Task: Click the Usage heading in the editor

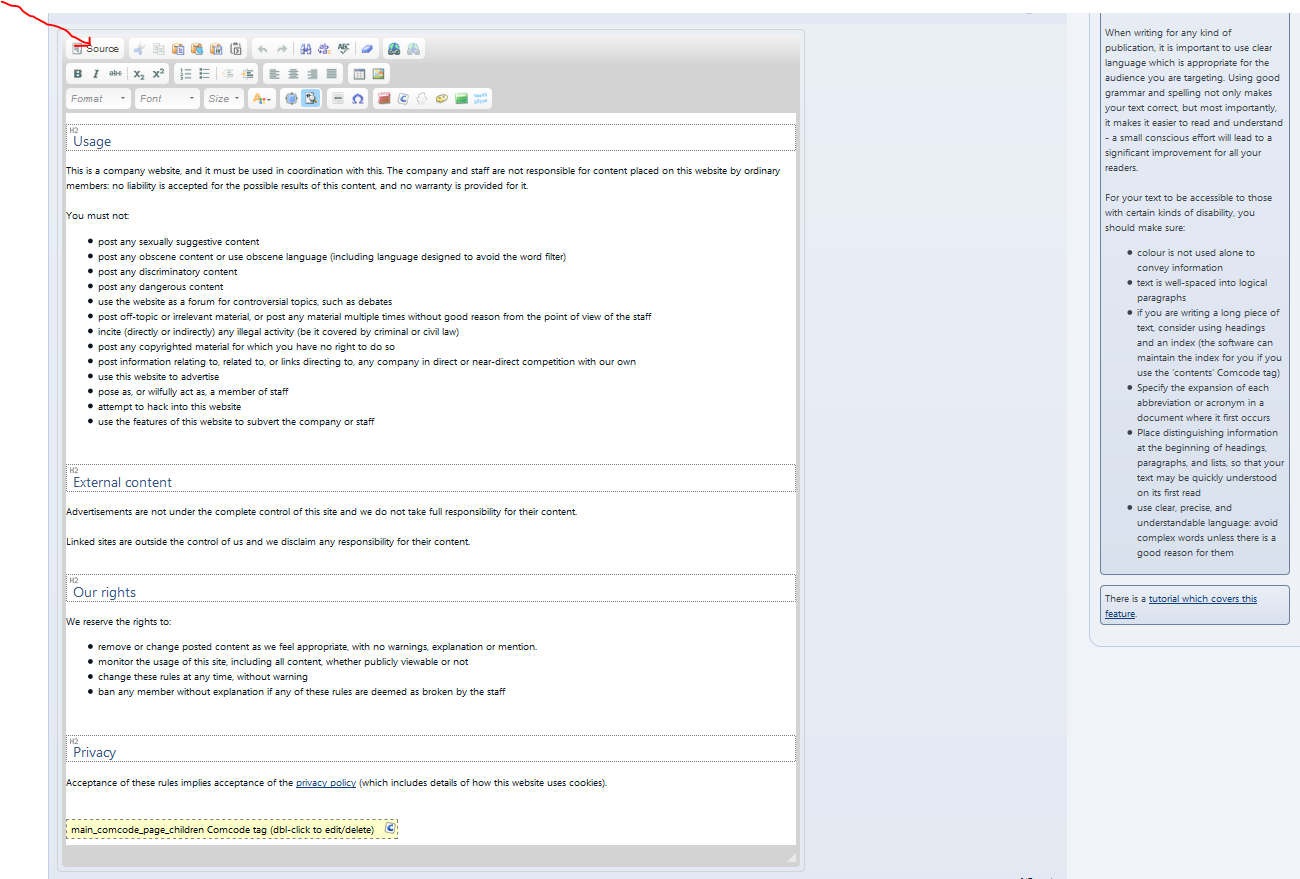Action: coord(92,142)
